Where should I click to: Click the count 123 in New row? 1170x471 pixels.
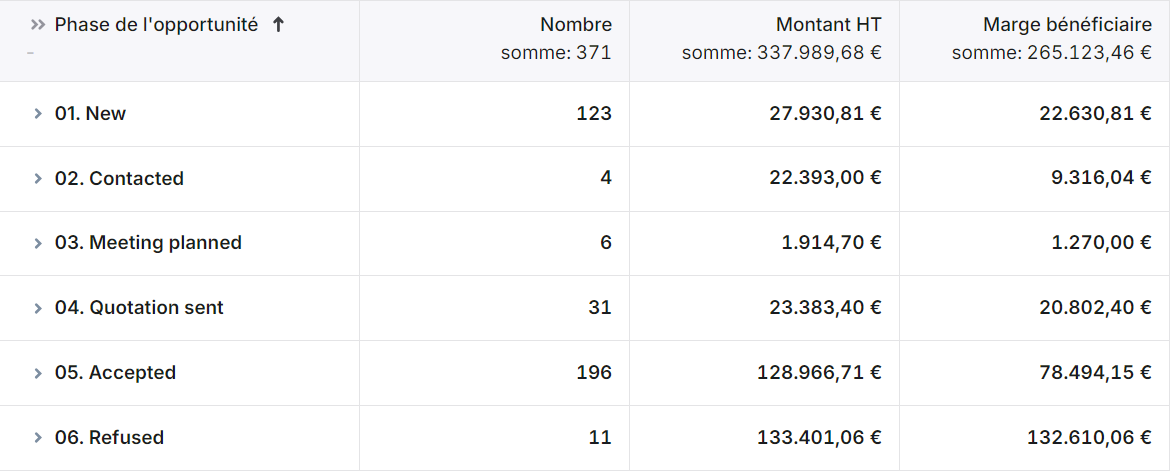(594, 113)
